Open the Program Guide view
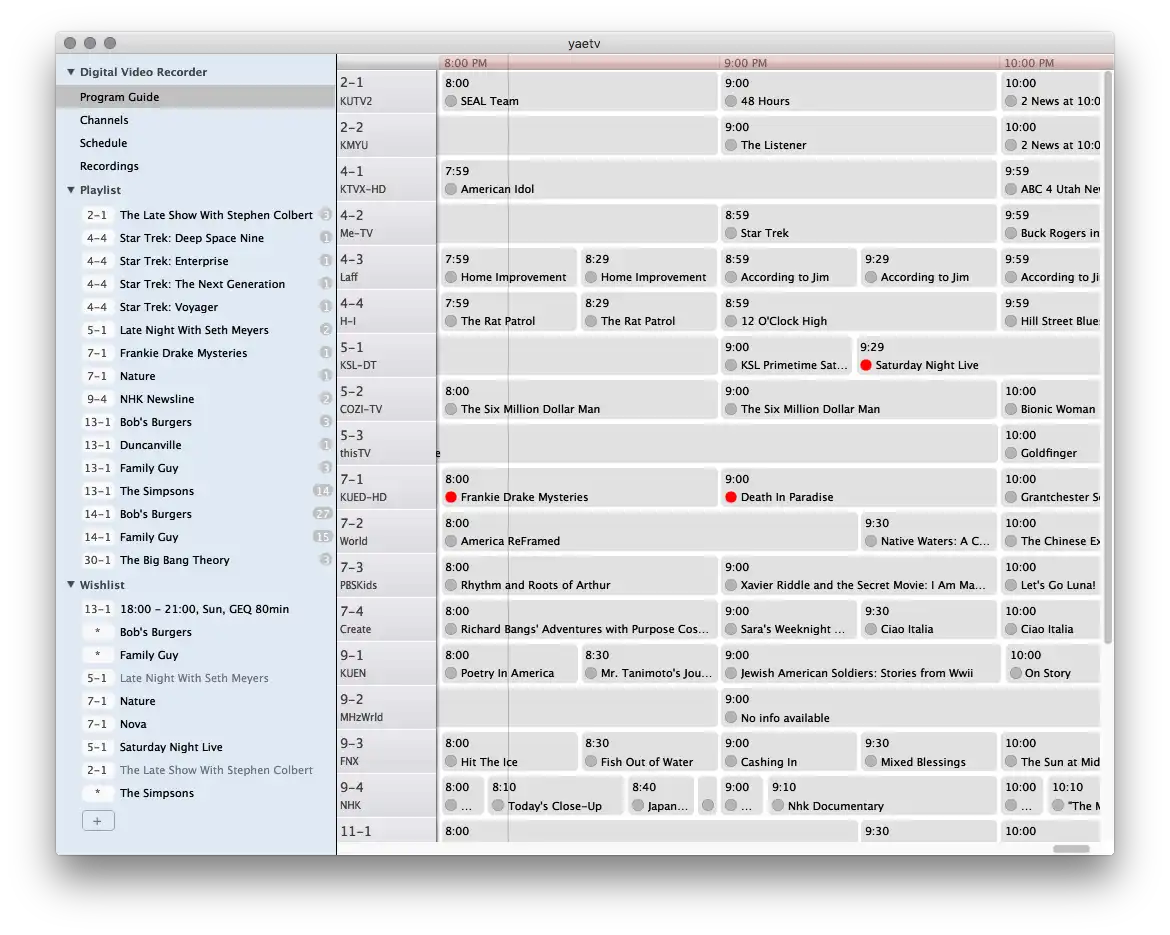This screenshot has height=935, width=1170. point(195,97)
